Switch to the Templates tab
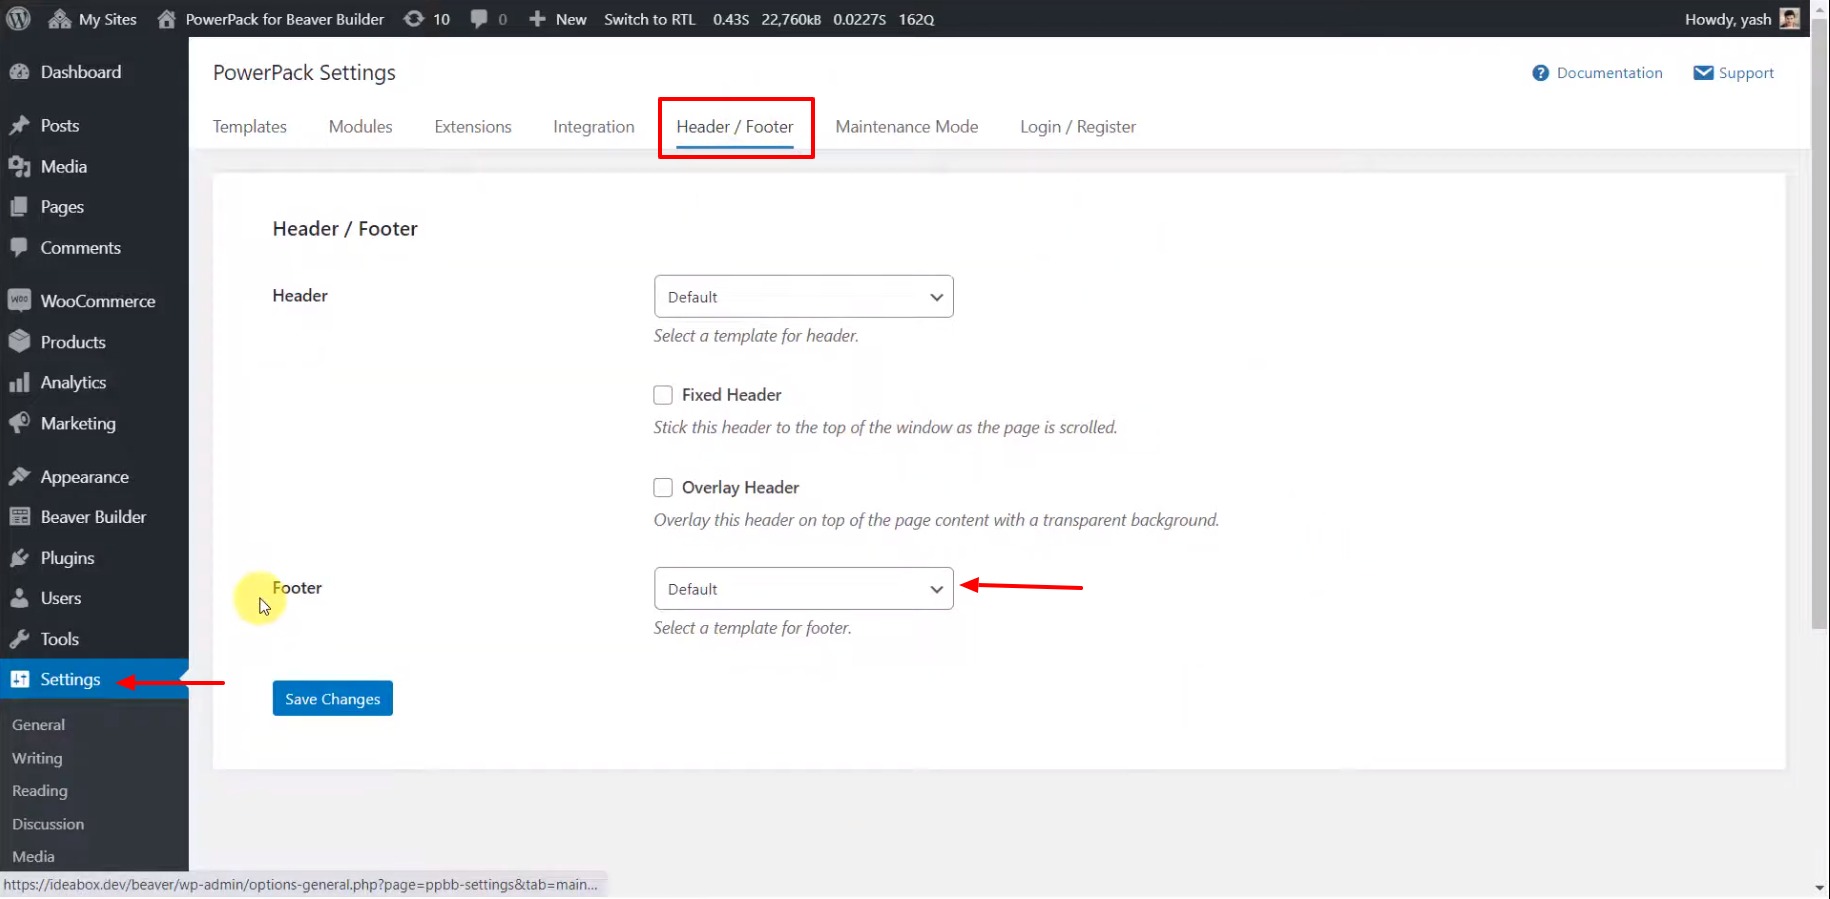1830x899 pixels. (x=250, y=127)
